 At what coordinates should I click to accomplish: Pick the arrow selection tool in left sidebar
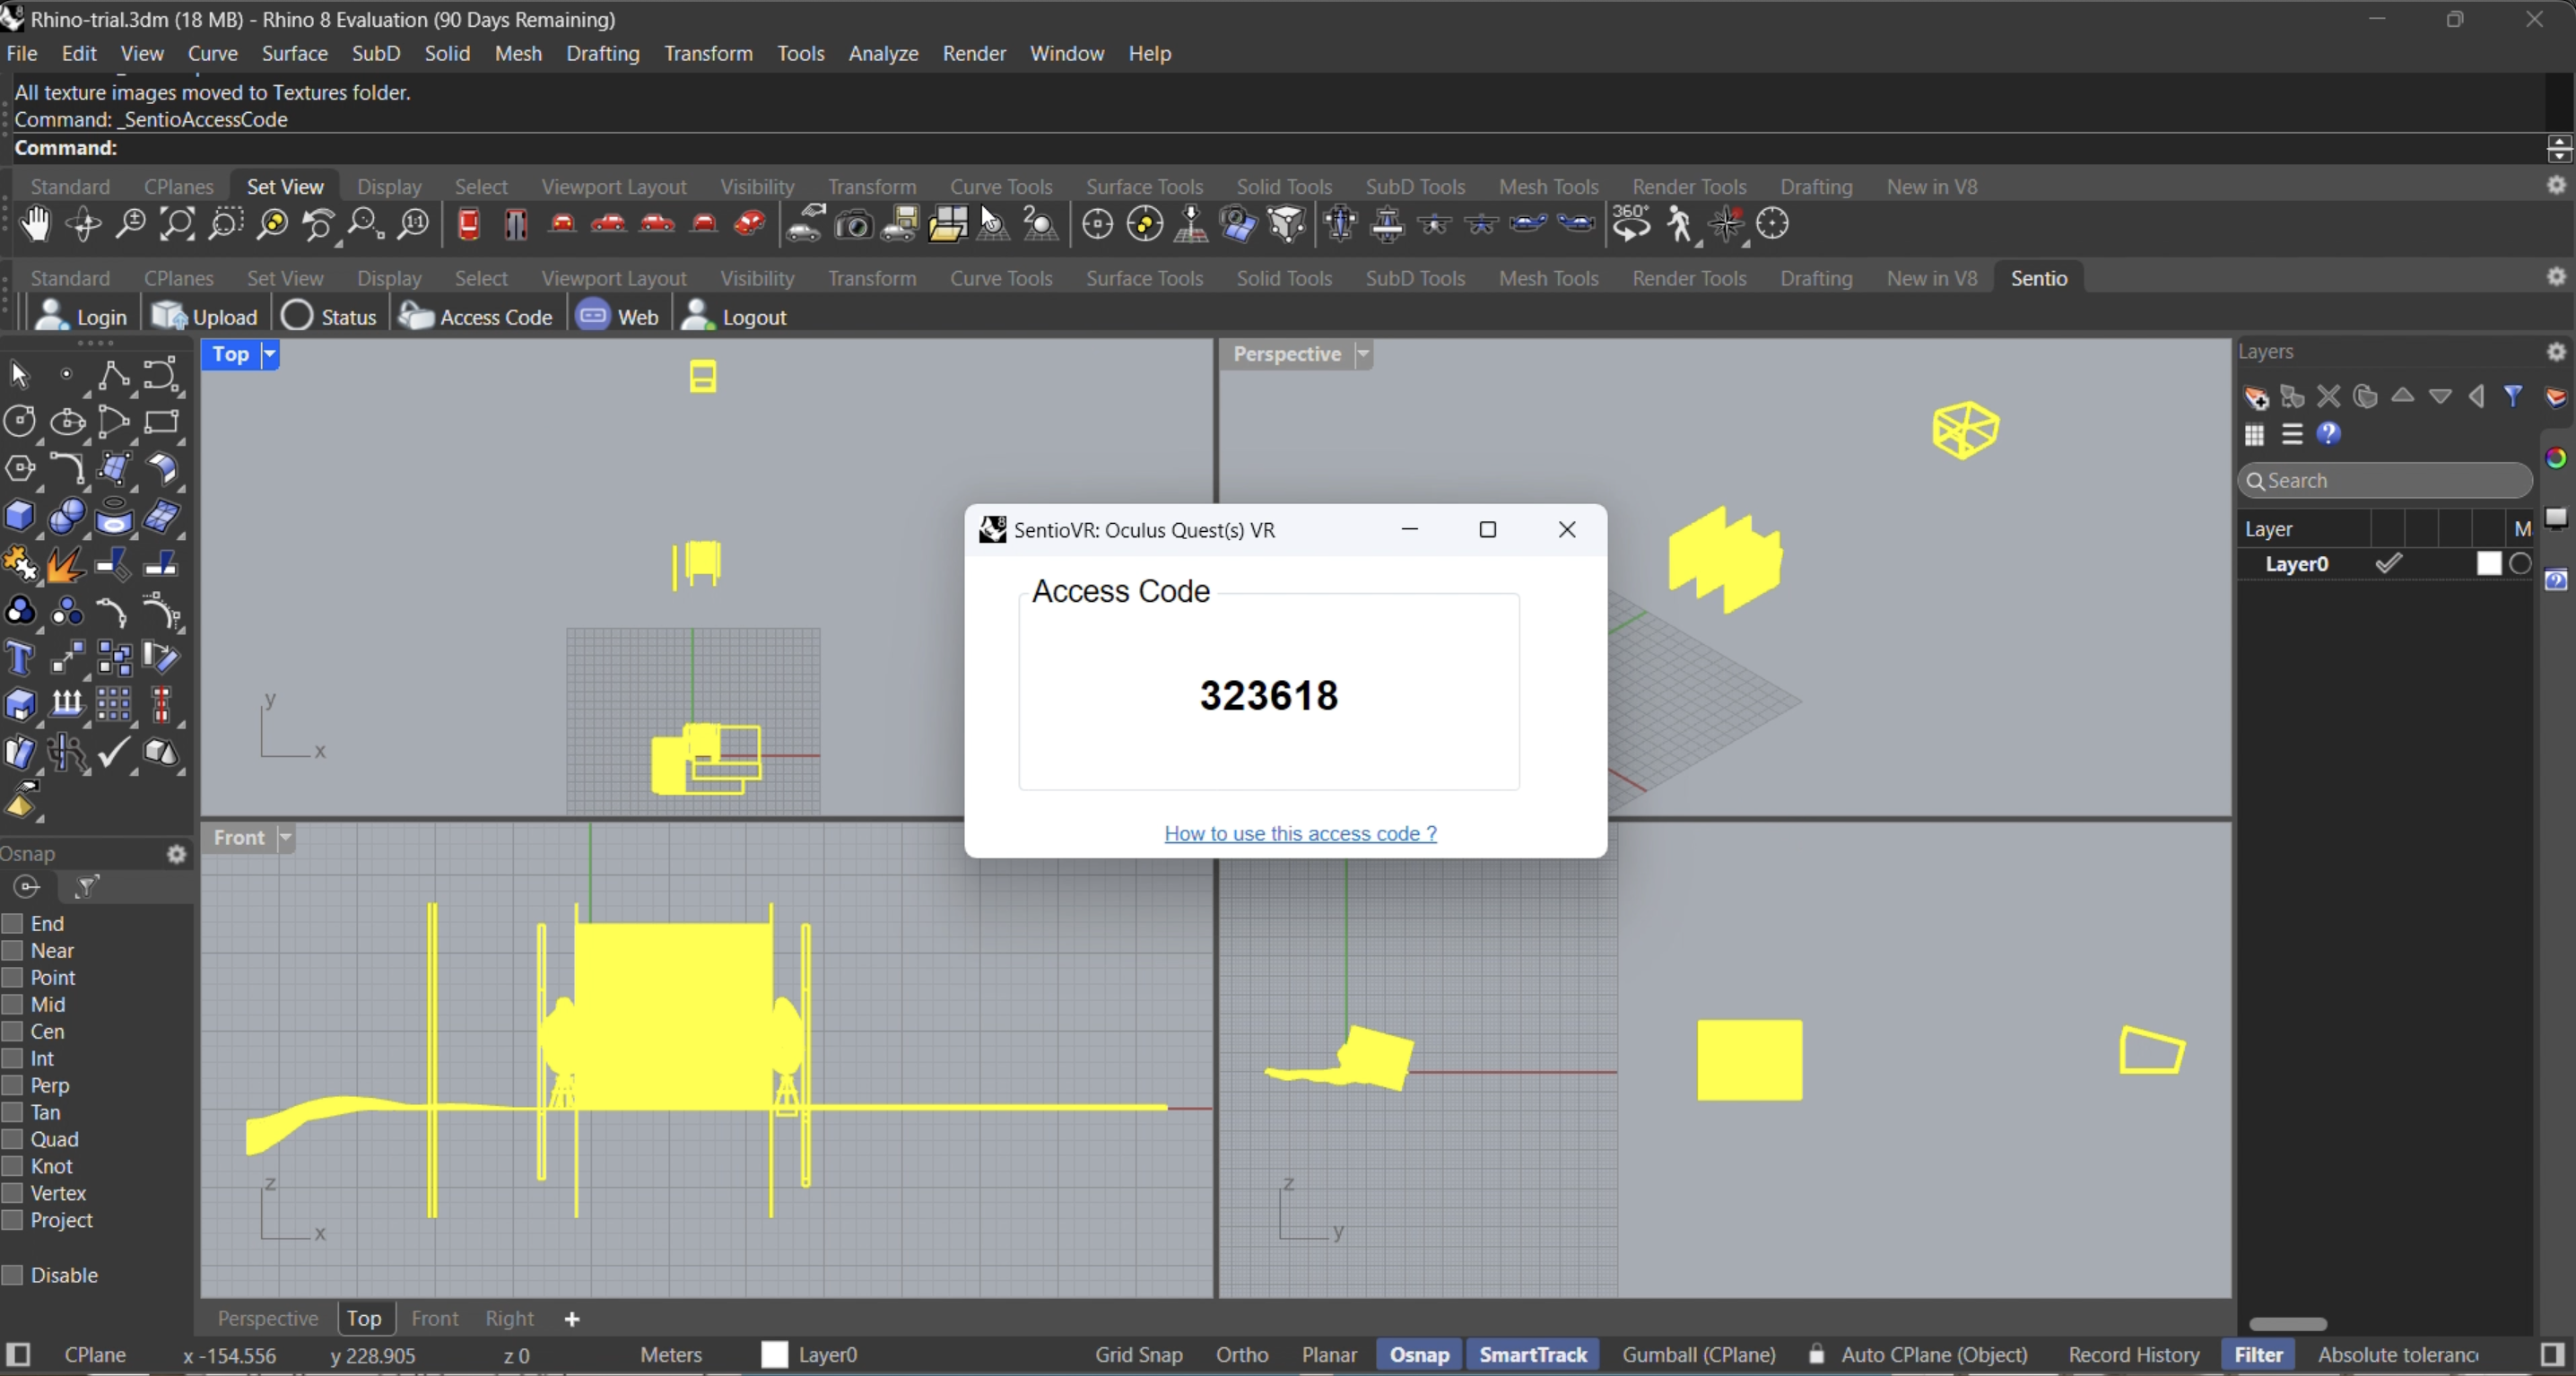point(19,375)
